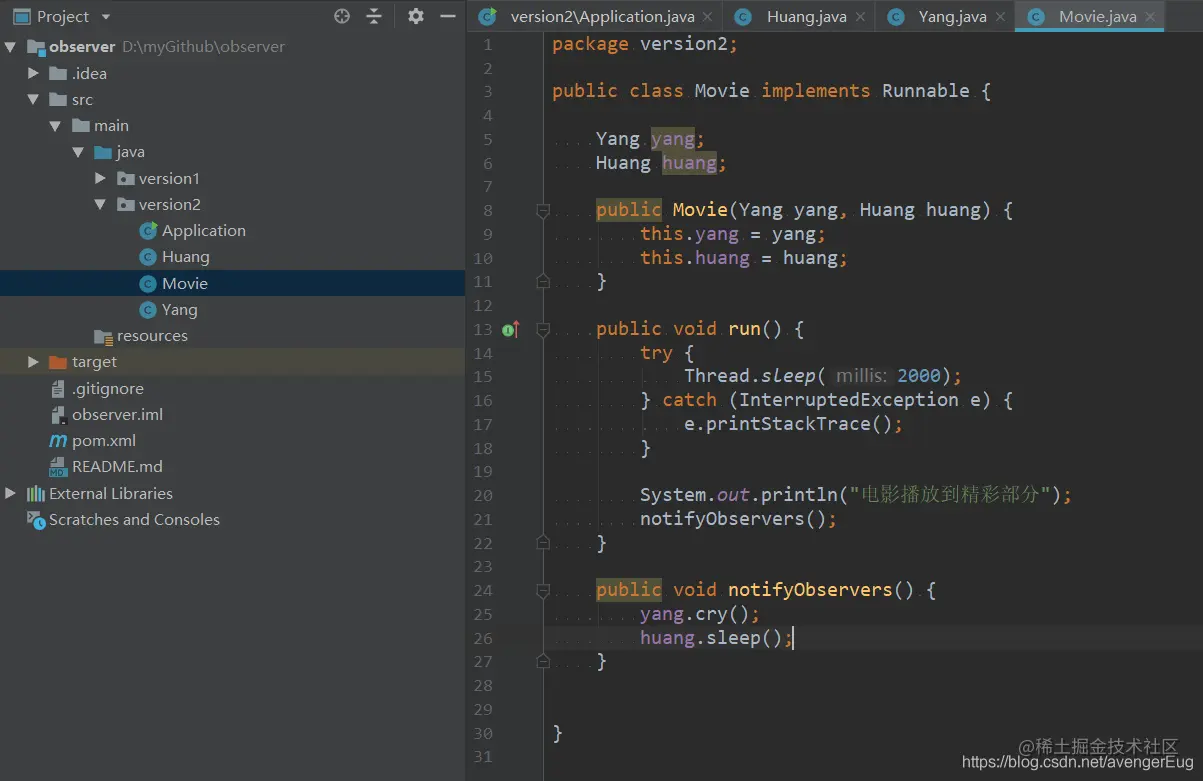Click the package version2 declaration
Image resolution: width=1203 pixels, height=781 pixels.
click(x=645, y=44)
